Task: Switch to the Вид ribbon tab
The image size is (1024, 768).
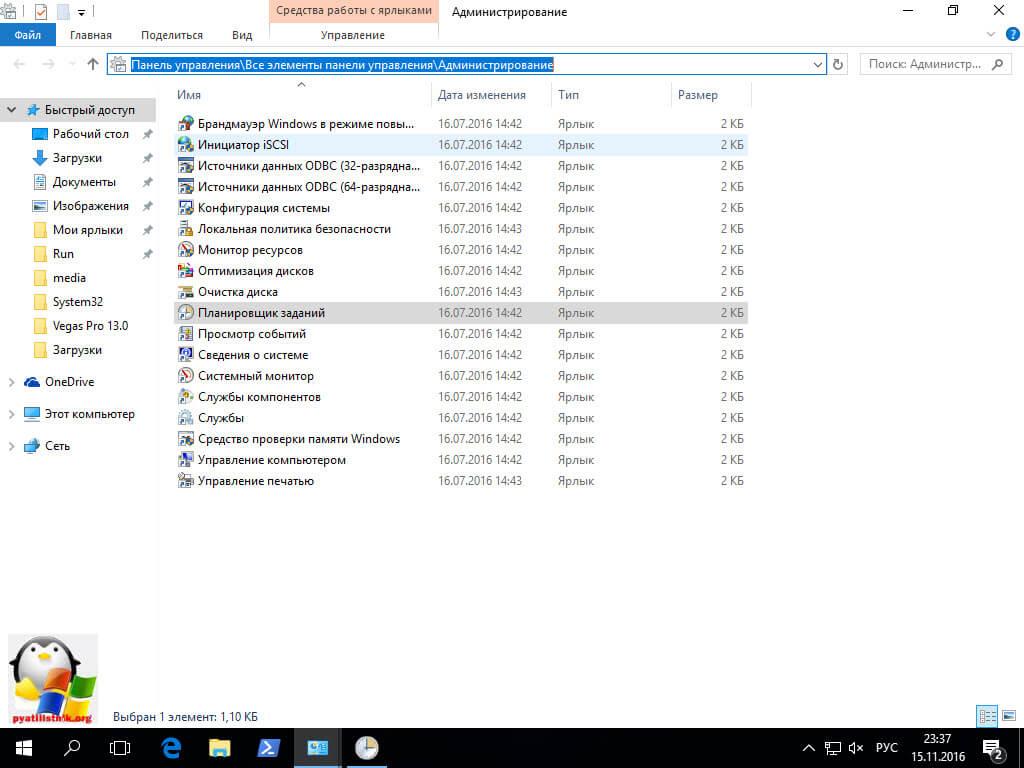Action: tap(242, 35)
